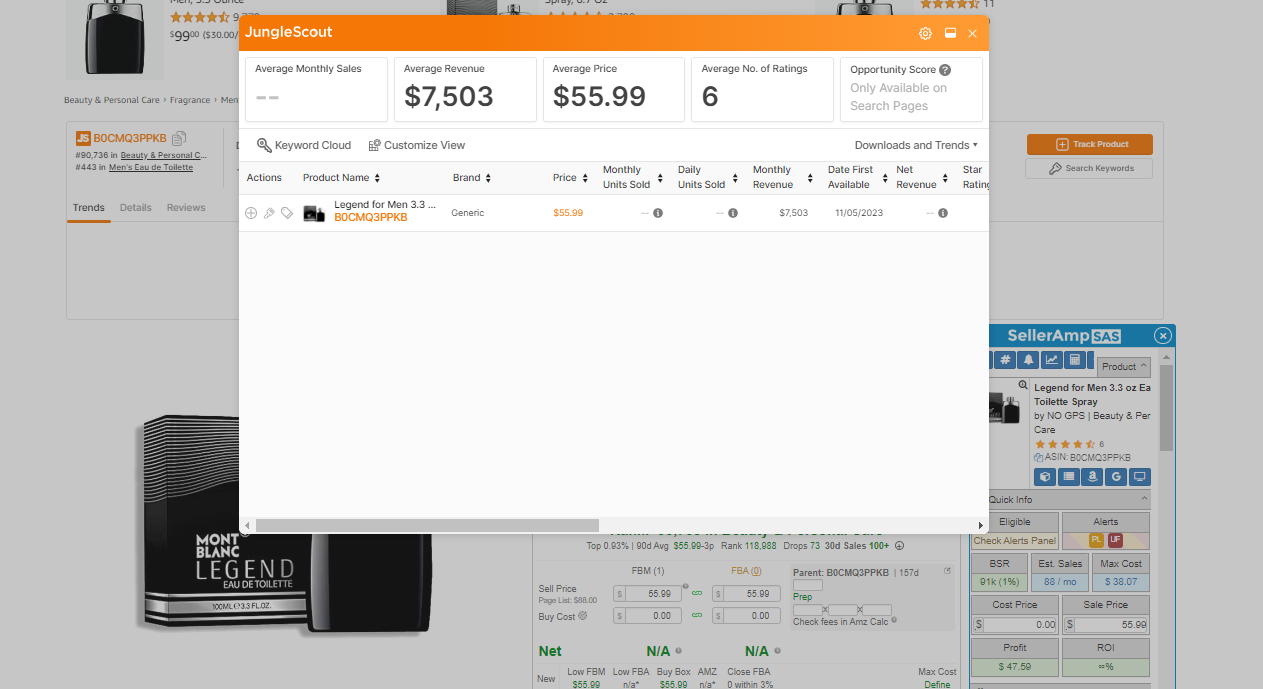
Task: Sort by Monthly Units Sold column
Action: (660, 178)
